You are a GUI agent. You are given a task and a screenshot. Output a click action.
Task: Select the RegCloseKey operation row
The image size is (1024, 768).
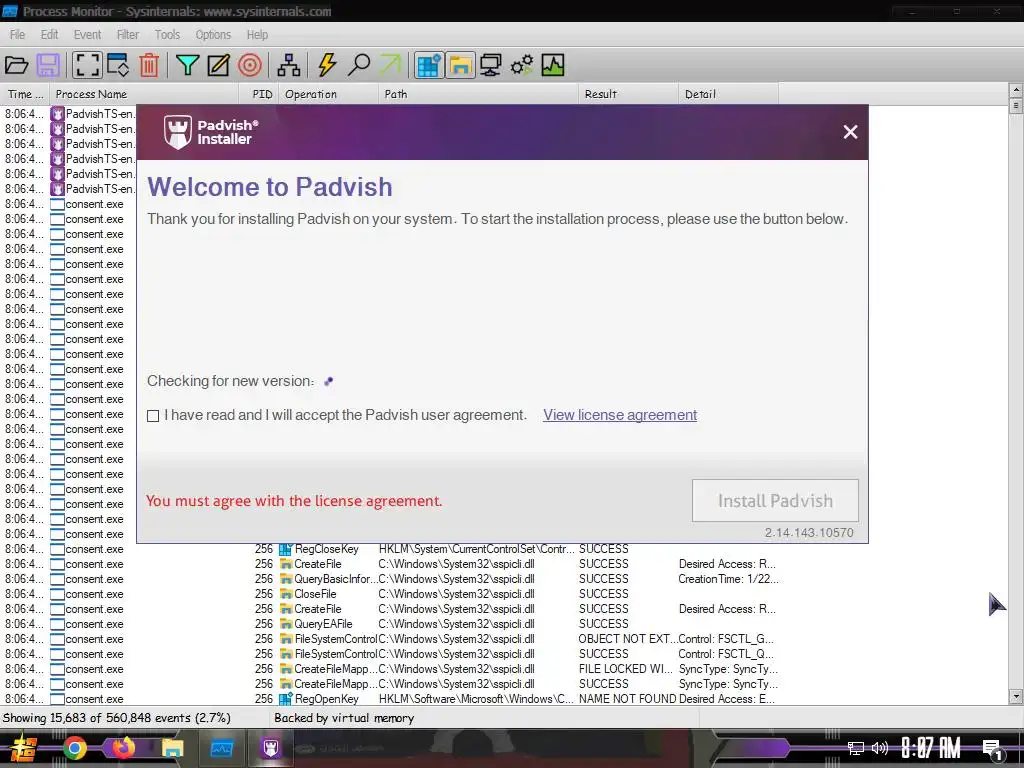coord(392,549)
